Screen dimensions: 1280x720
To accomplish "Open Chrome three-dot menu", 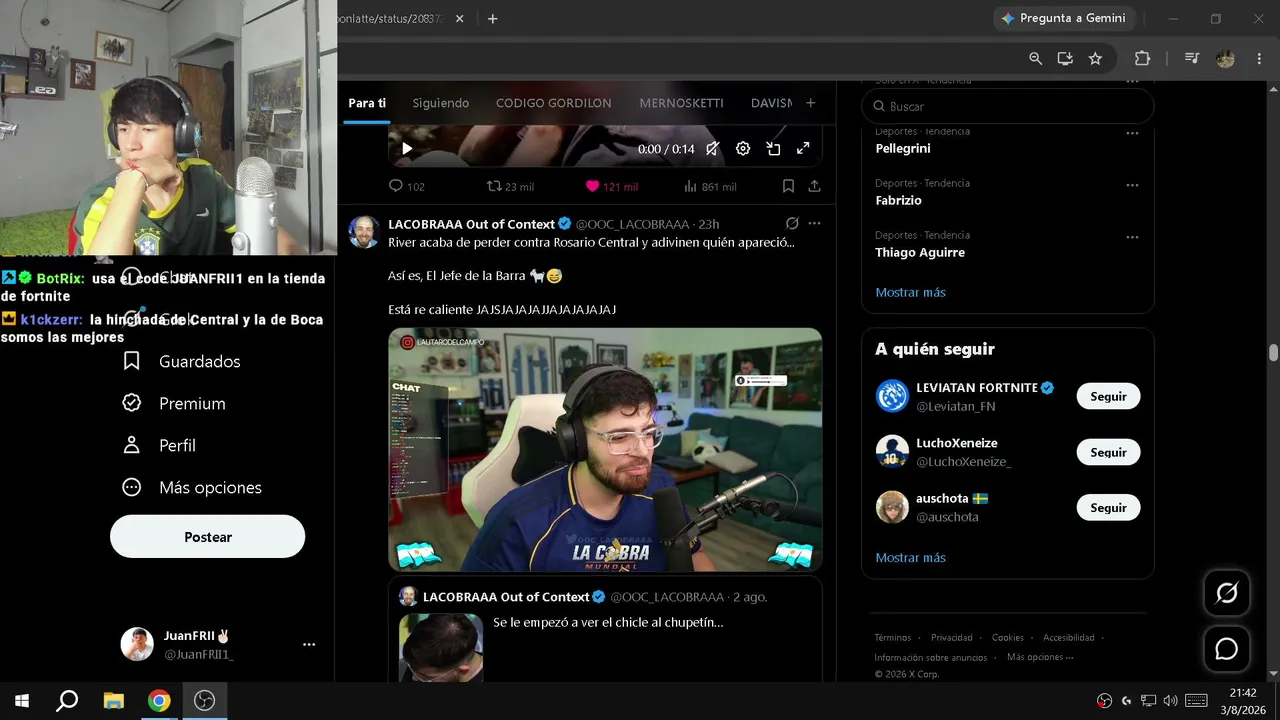I will [1258, 59].
